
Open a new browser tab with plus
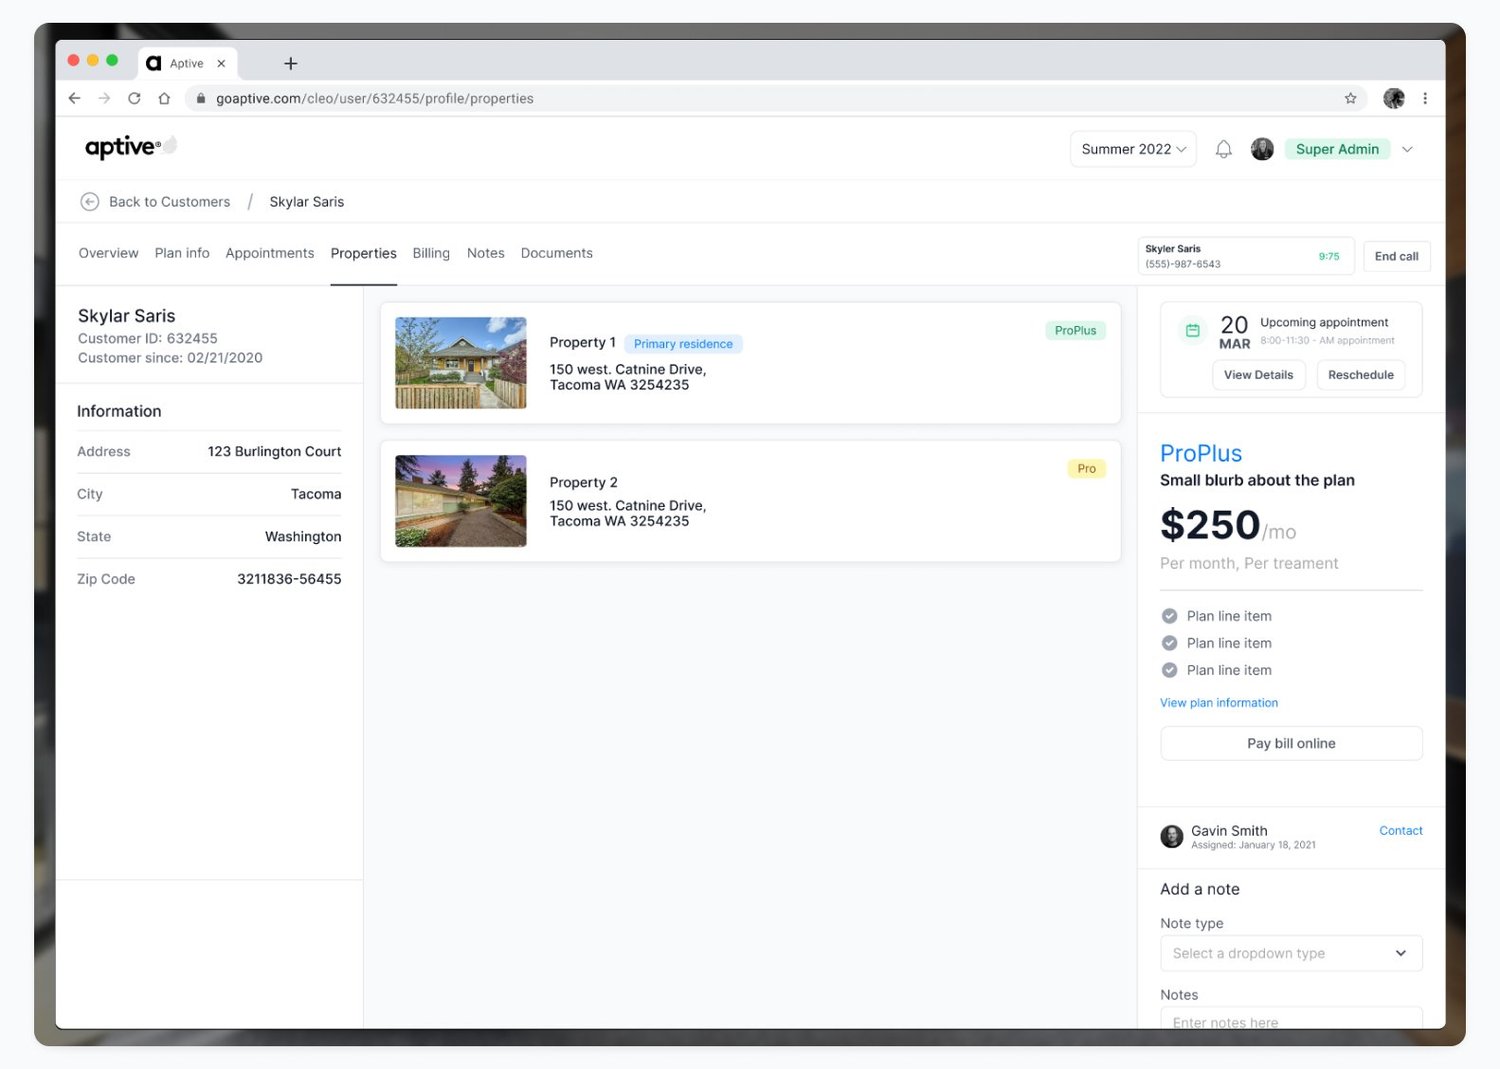coord(291,63)
